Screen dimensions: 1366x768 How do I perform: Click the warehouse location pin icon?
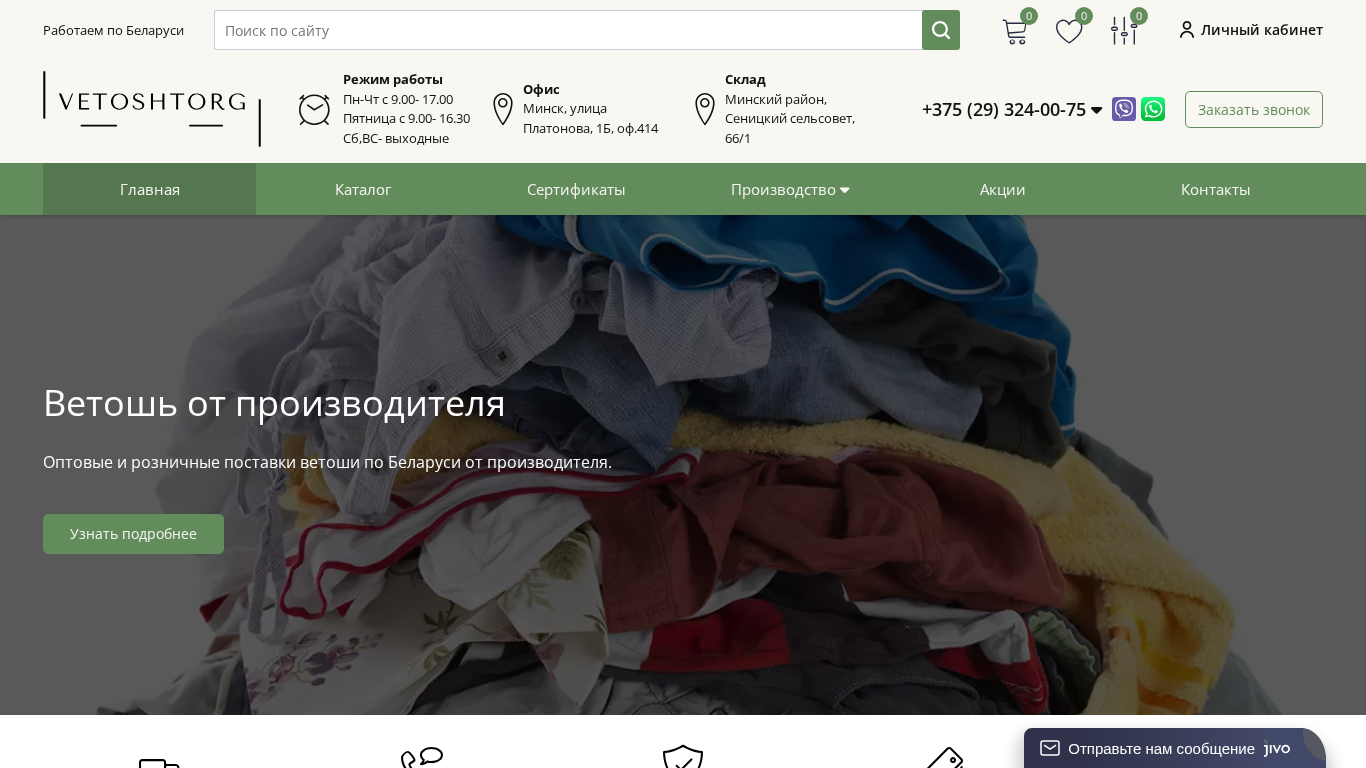[705, 109]
